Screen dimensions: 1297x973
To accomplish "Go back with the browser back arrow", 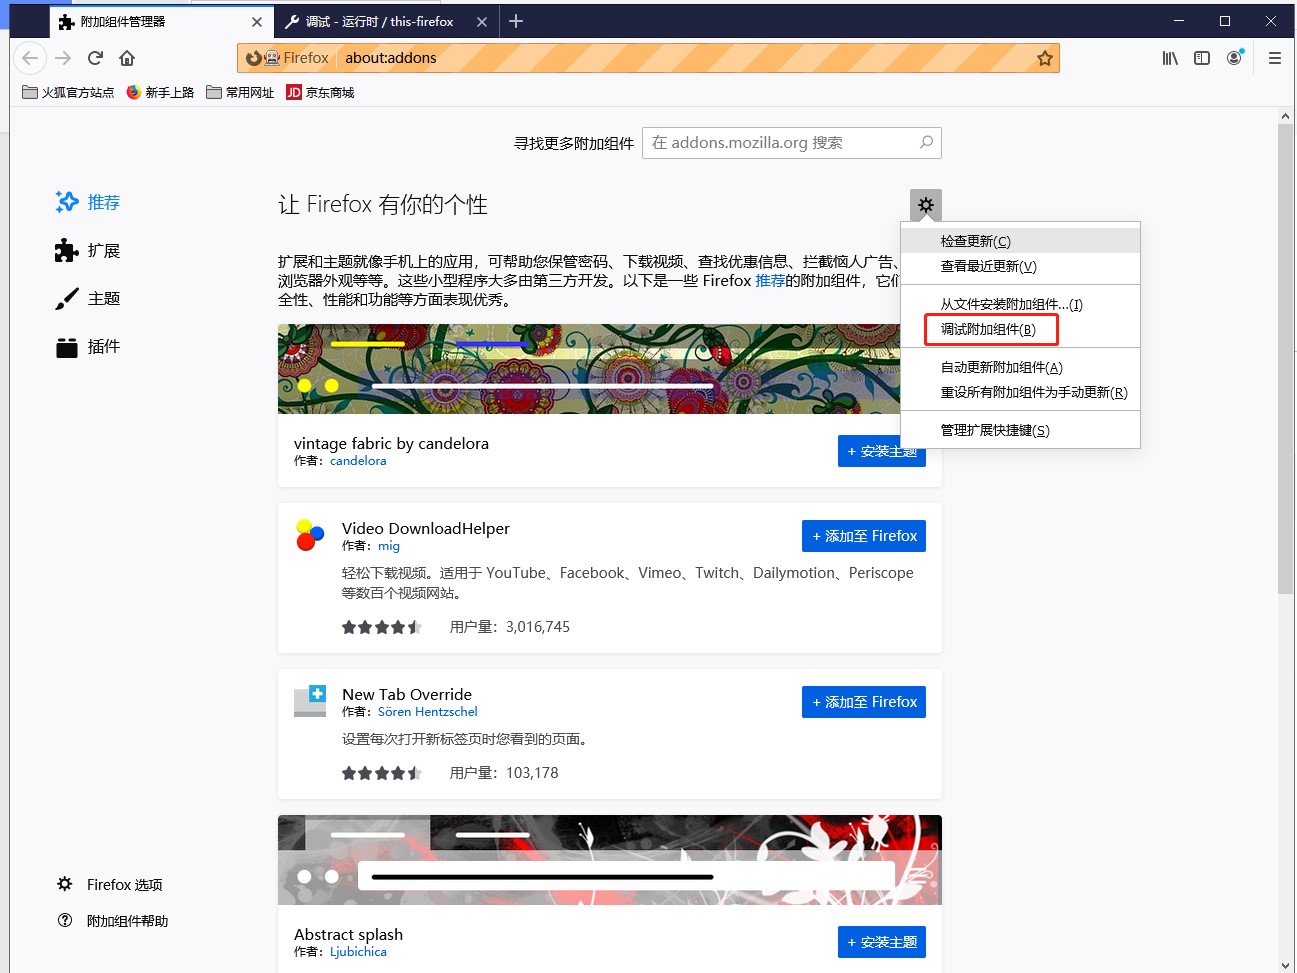I will pos(30,58).
